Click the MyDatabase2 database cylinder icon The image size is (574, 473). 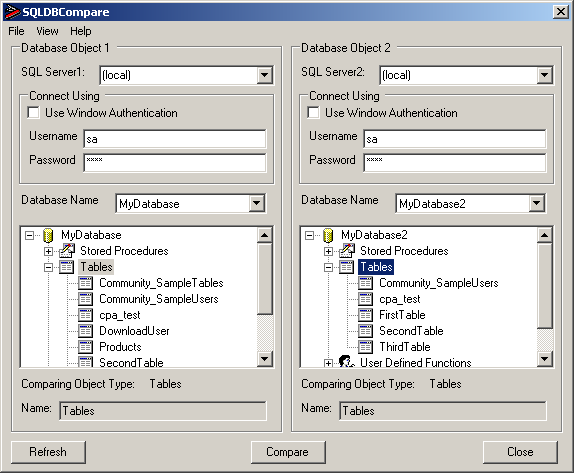click(328, 235)
